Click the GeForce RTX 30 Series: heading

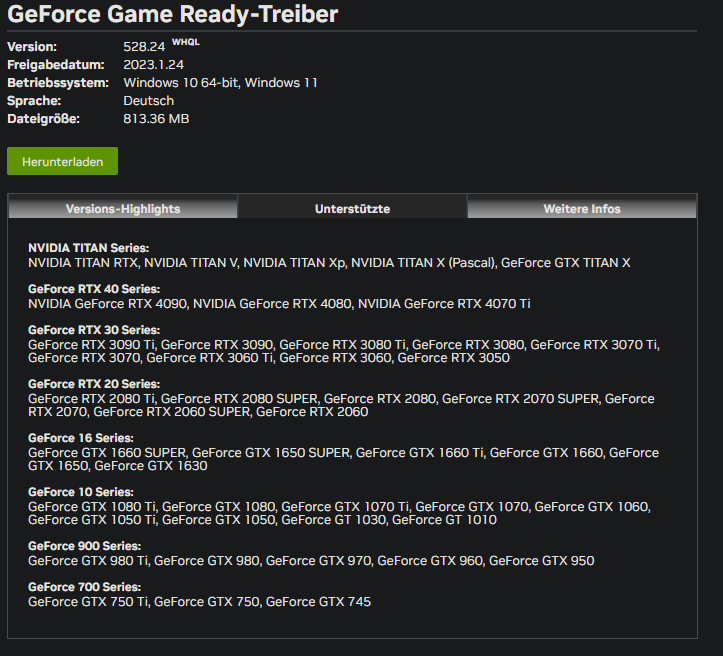94,330
